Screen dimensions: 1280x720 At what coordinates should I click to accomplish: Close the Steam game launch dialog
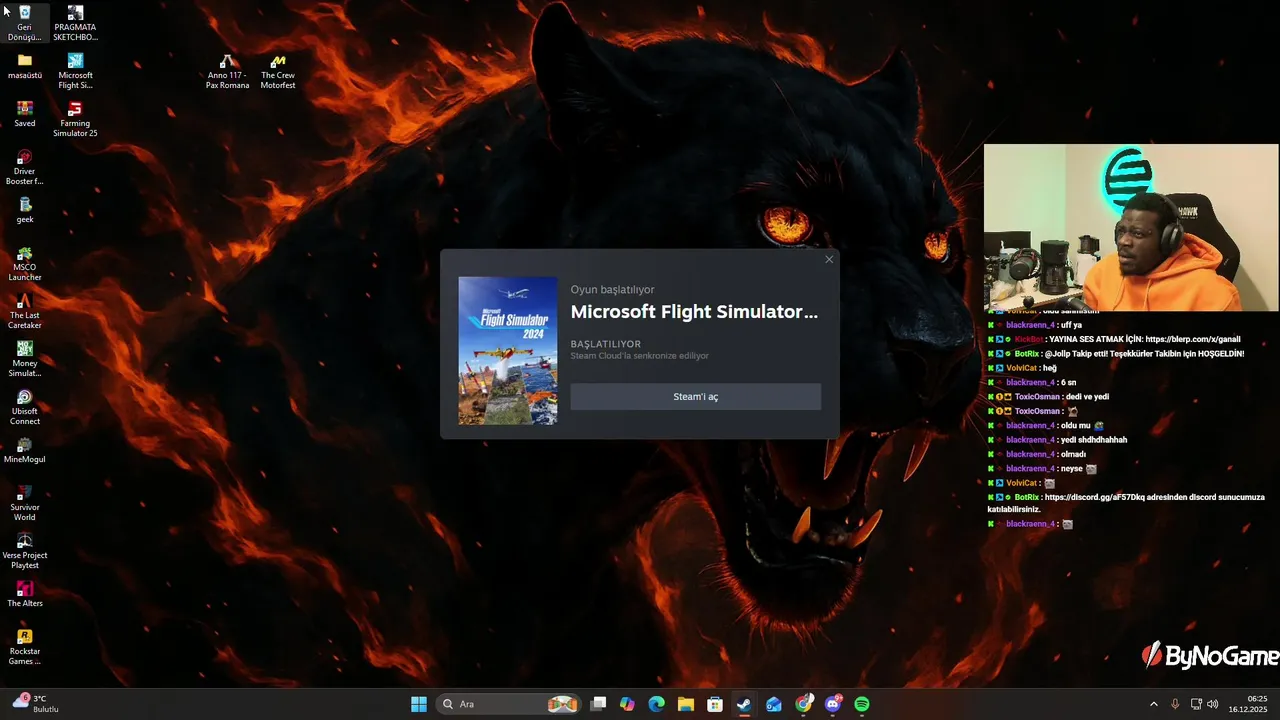(x=829, y=260)
